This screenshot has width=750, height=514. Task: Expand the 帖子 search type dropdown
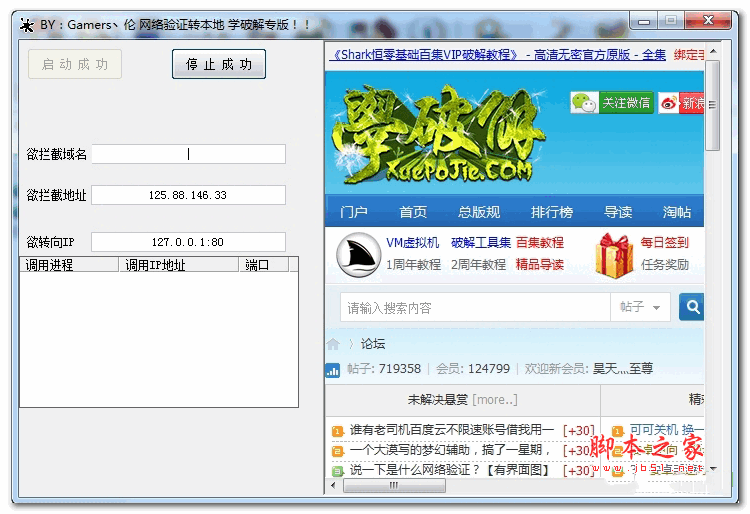coord(640,307)
